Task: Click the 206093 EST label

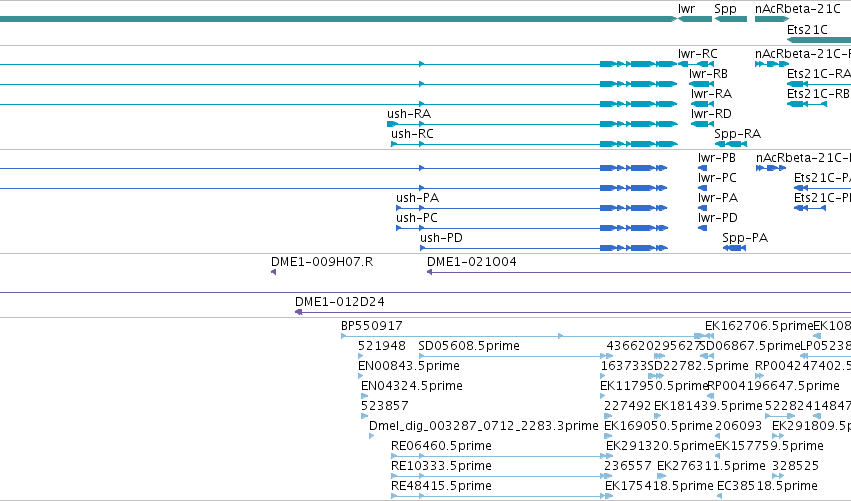Action: (x=739, y=426)
